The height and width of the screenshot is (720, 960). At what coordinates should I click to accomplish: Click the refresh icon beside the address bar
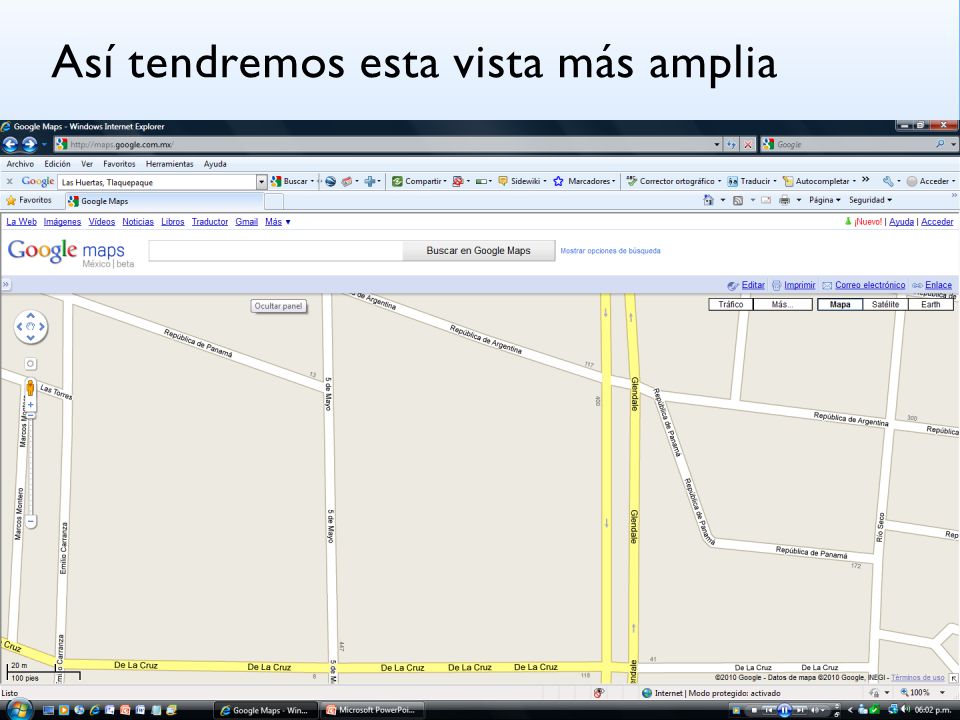tap(731, 144)
